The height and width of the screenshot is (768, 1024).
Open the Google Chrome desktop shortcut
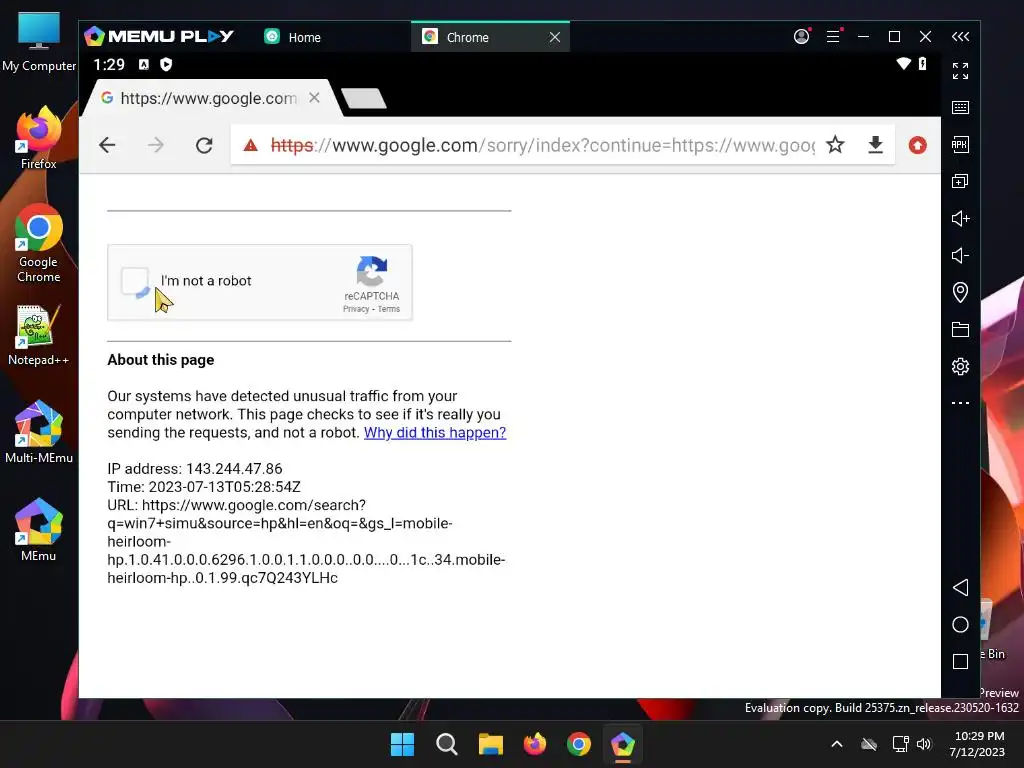(39, 243)
